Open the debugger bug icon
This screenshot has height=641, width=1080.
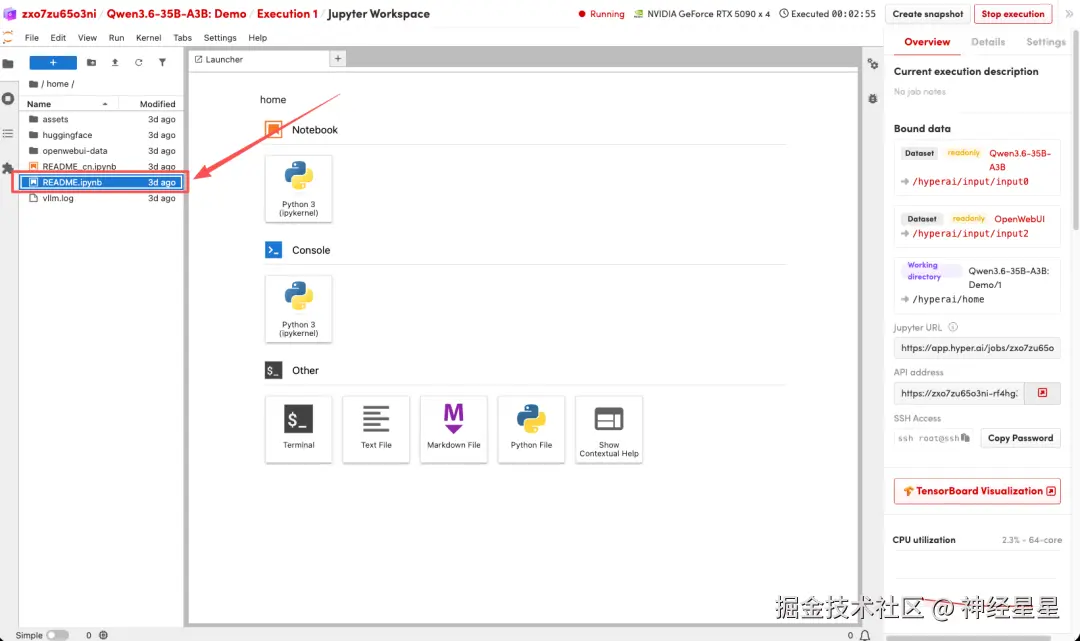point(873,98)
